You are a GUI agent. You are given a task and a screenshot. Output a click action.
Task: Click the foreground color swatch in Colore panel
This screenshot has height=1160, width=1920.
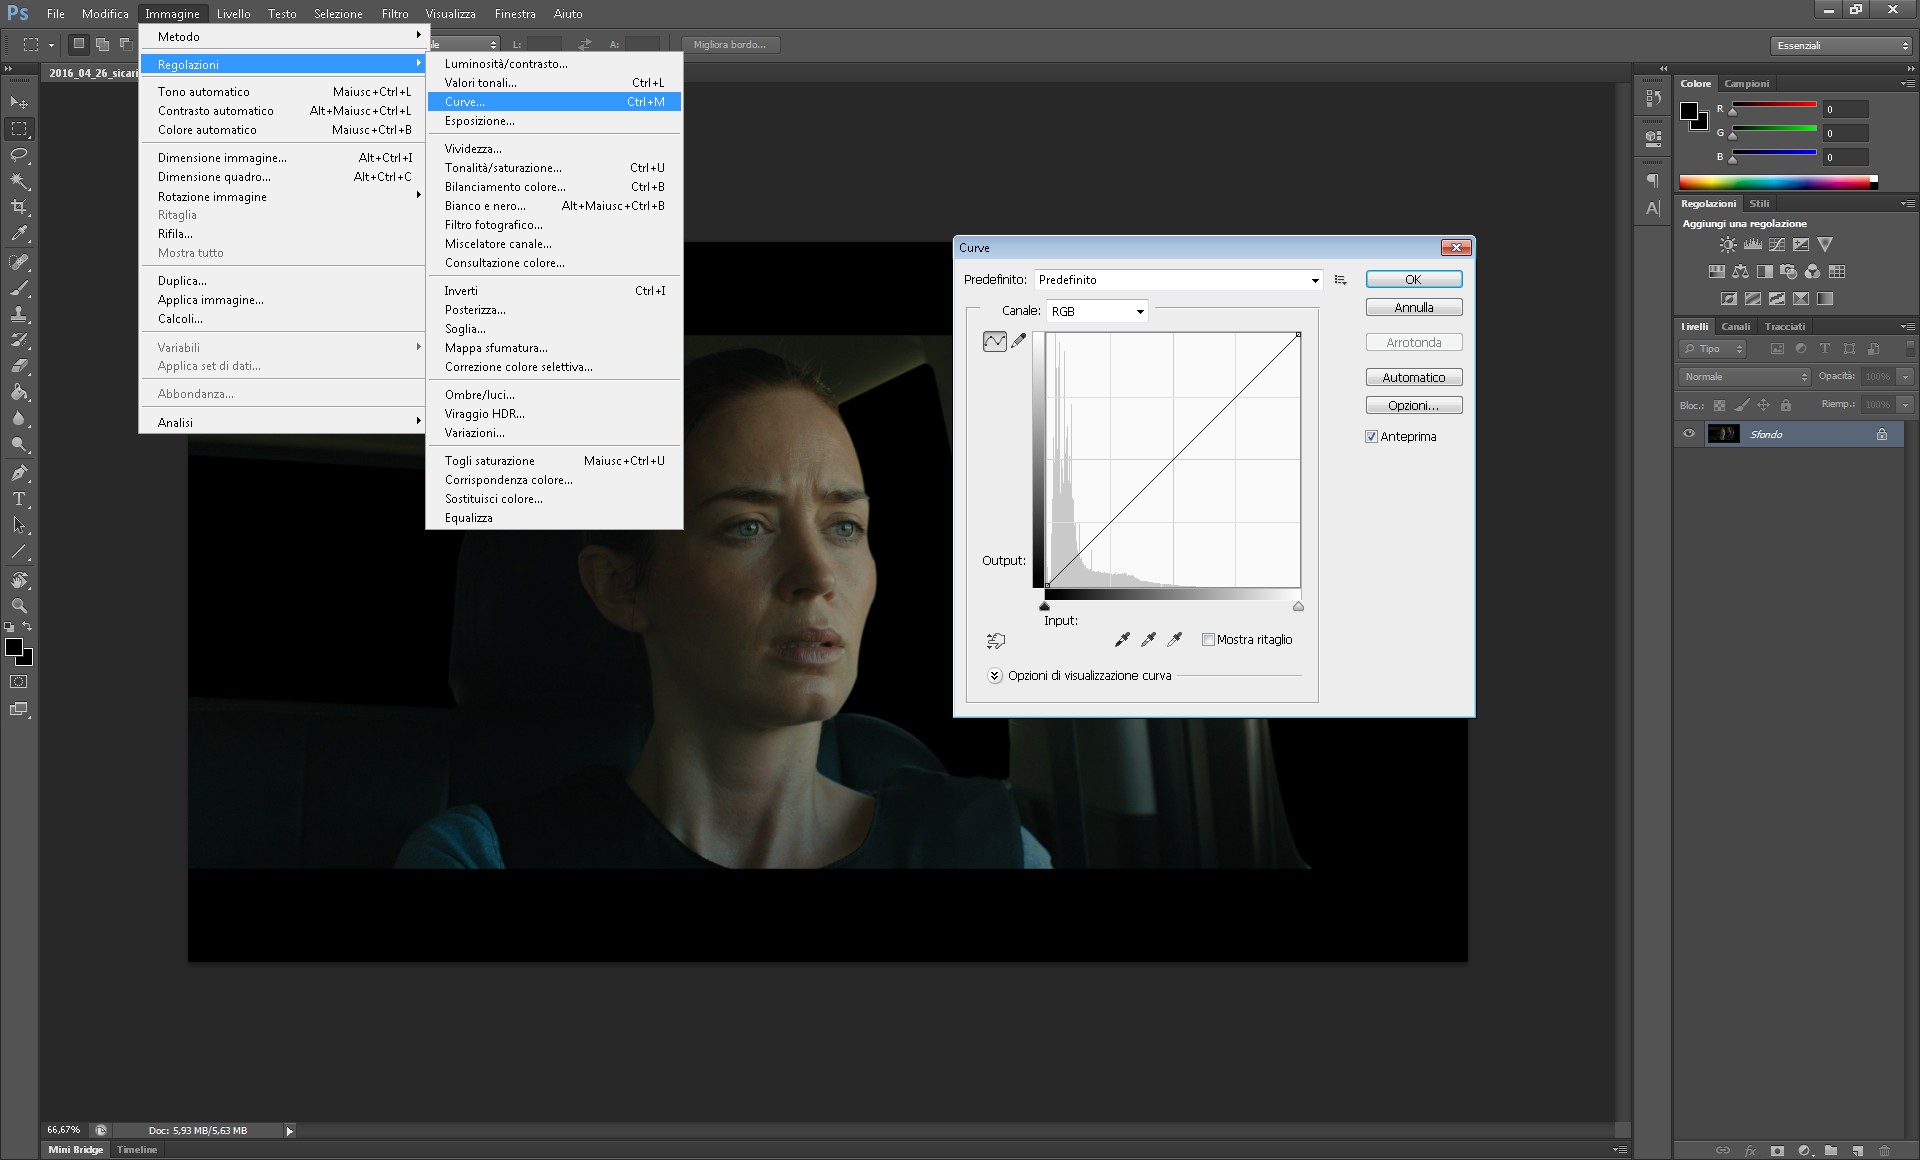click(x=1689, y=111)
